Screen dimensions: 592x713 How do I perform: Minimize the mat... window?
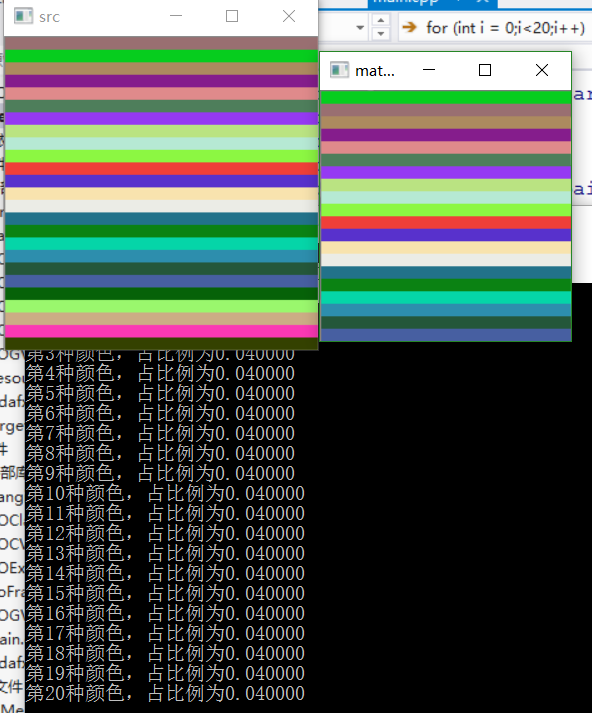click(x=429, y=70)
